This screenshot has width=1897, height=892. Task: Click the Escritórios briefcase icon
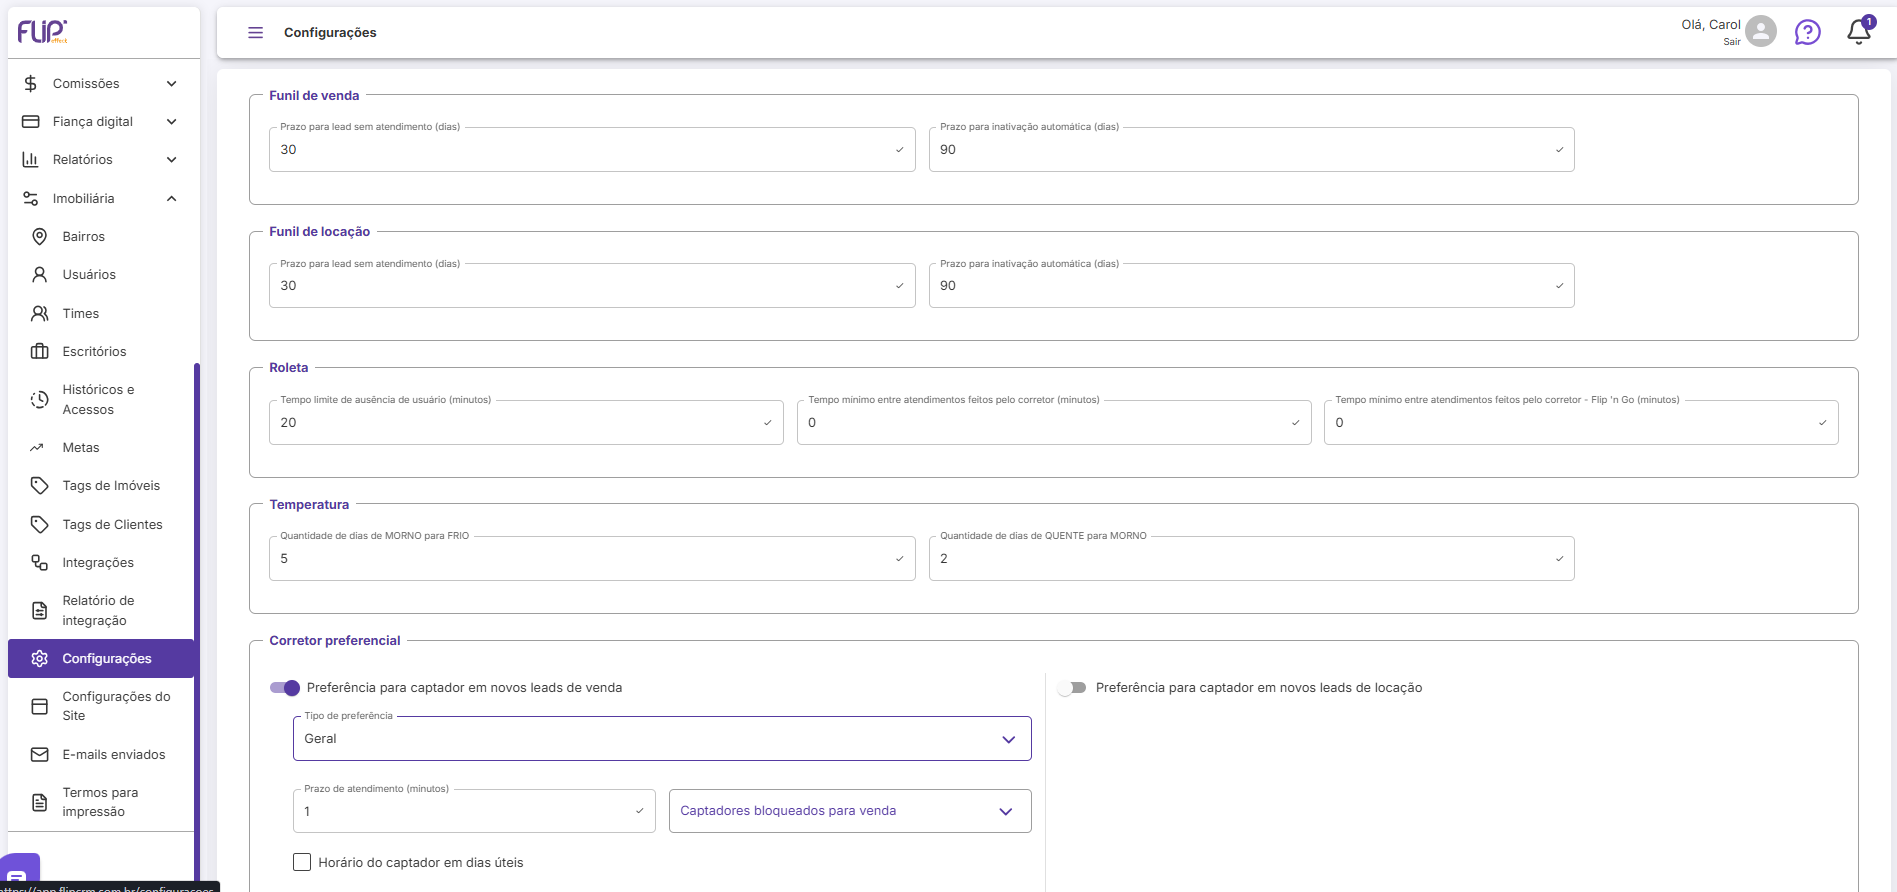point(40,352)
